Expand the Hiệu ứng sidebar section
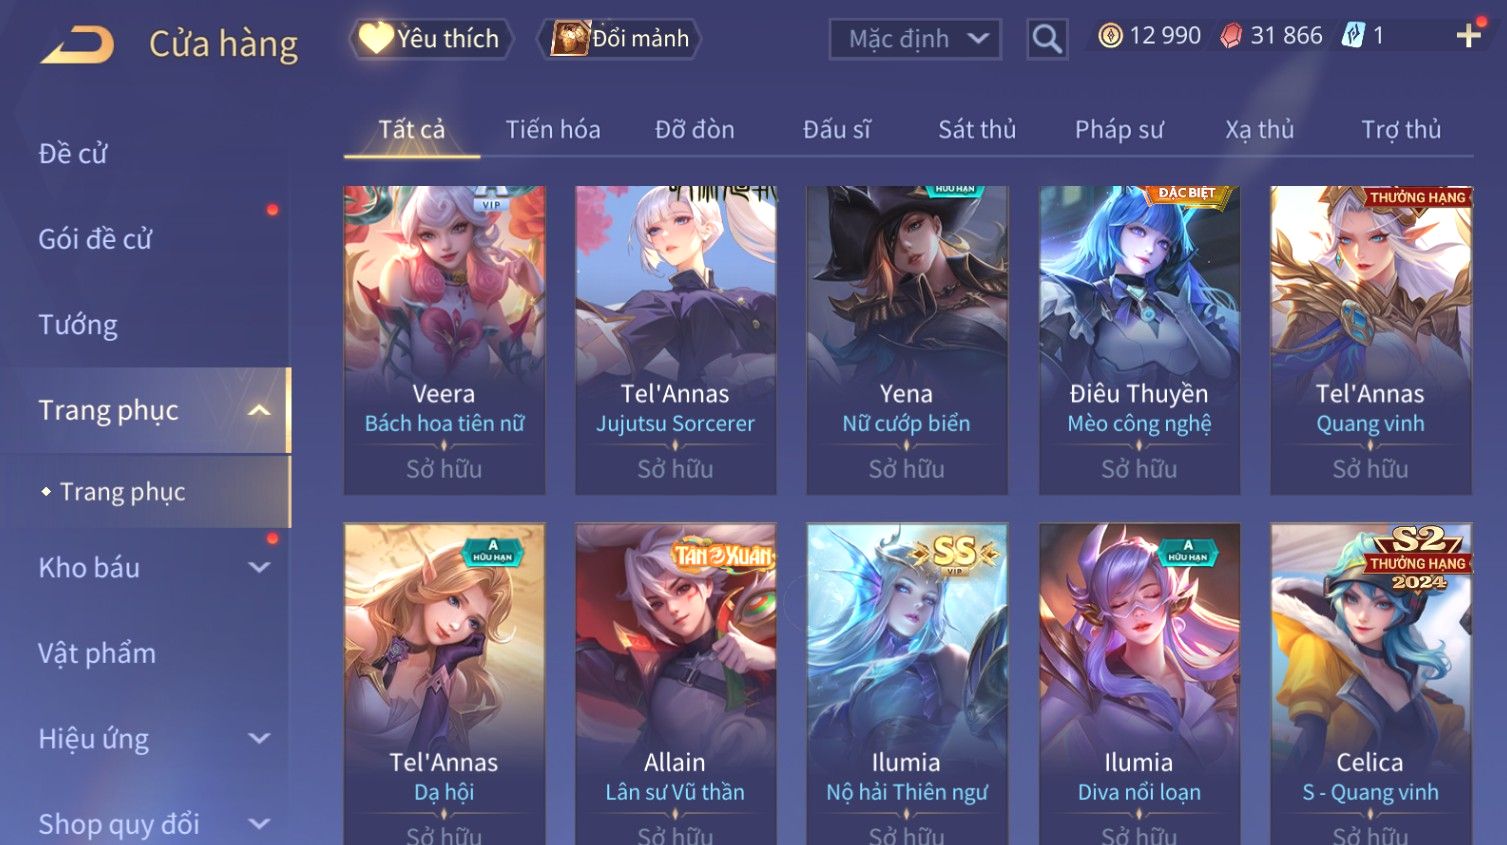Screen dimensions: 1507x845 coord(259,738)
